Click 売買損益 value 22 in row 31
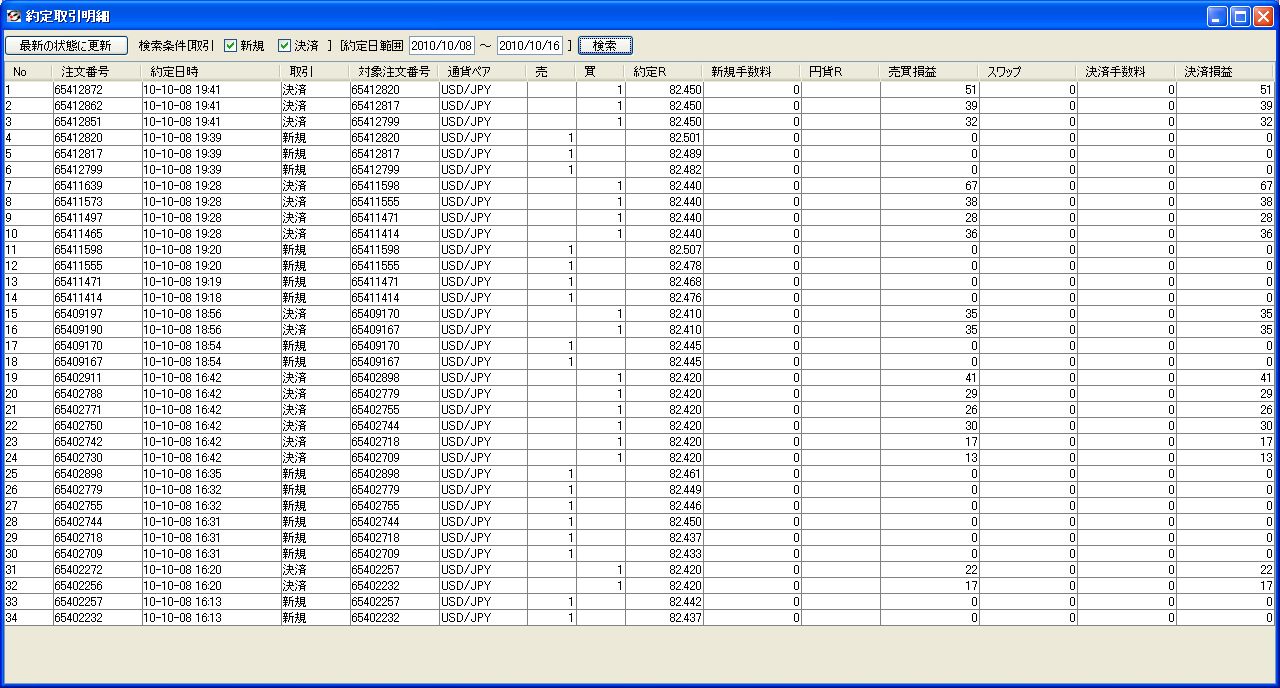Image resolution: width=1280 pixels, height=688 pixels. coord(930,570)
